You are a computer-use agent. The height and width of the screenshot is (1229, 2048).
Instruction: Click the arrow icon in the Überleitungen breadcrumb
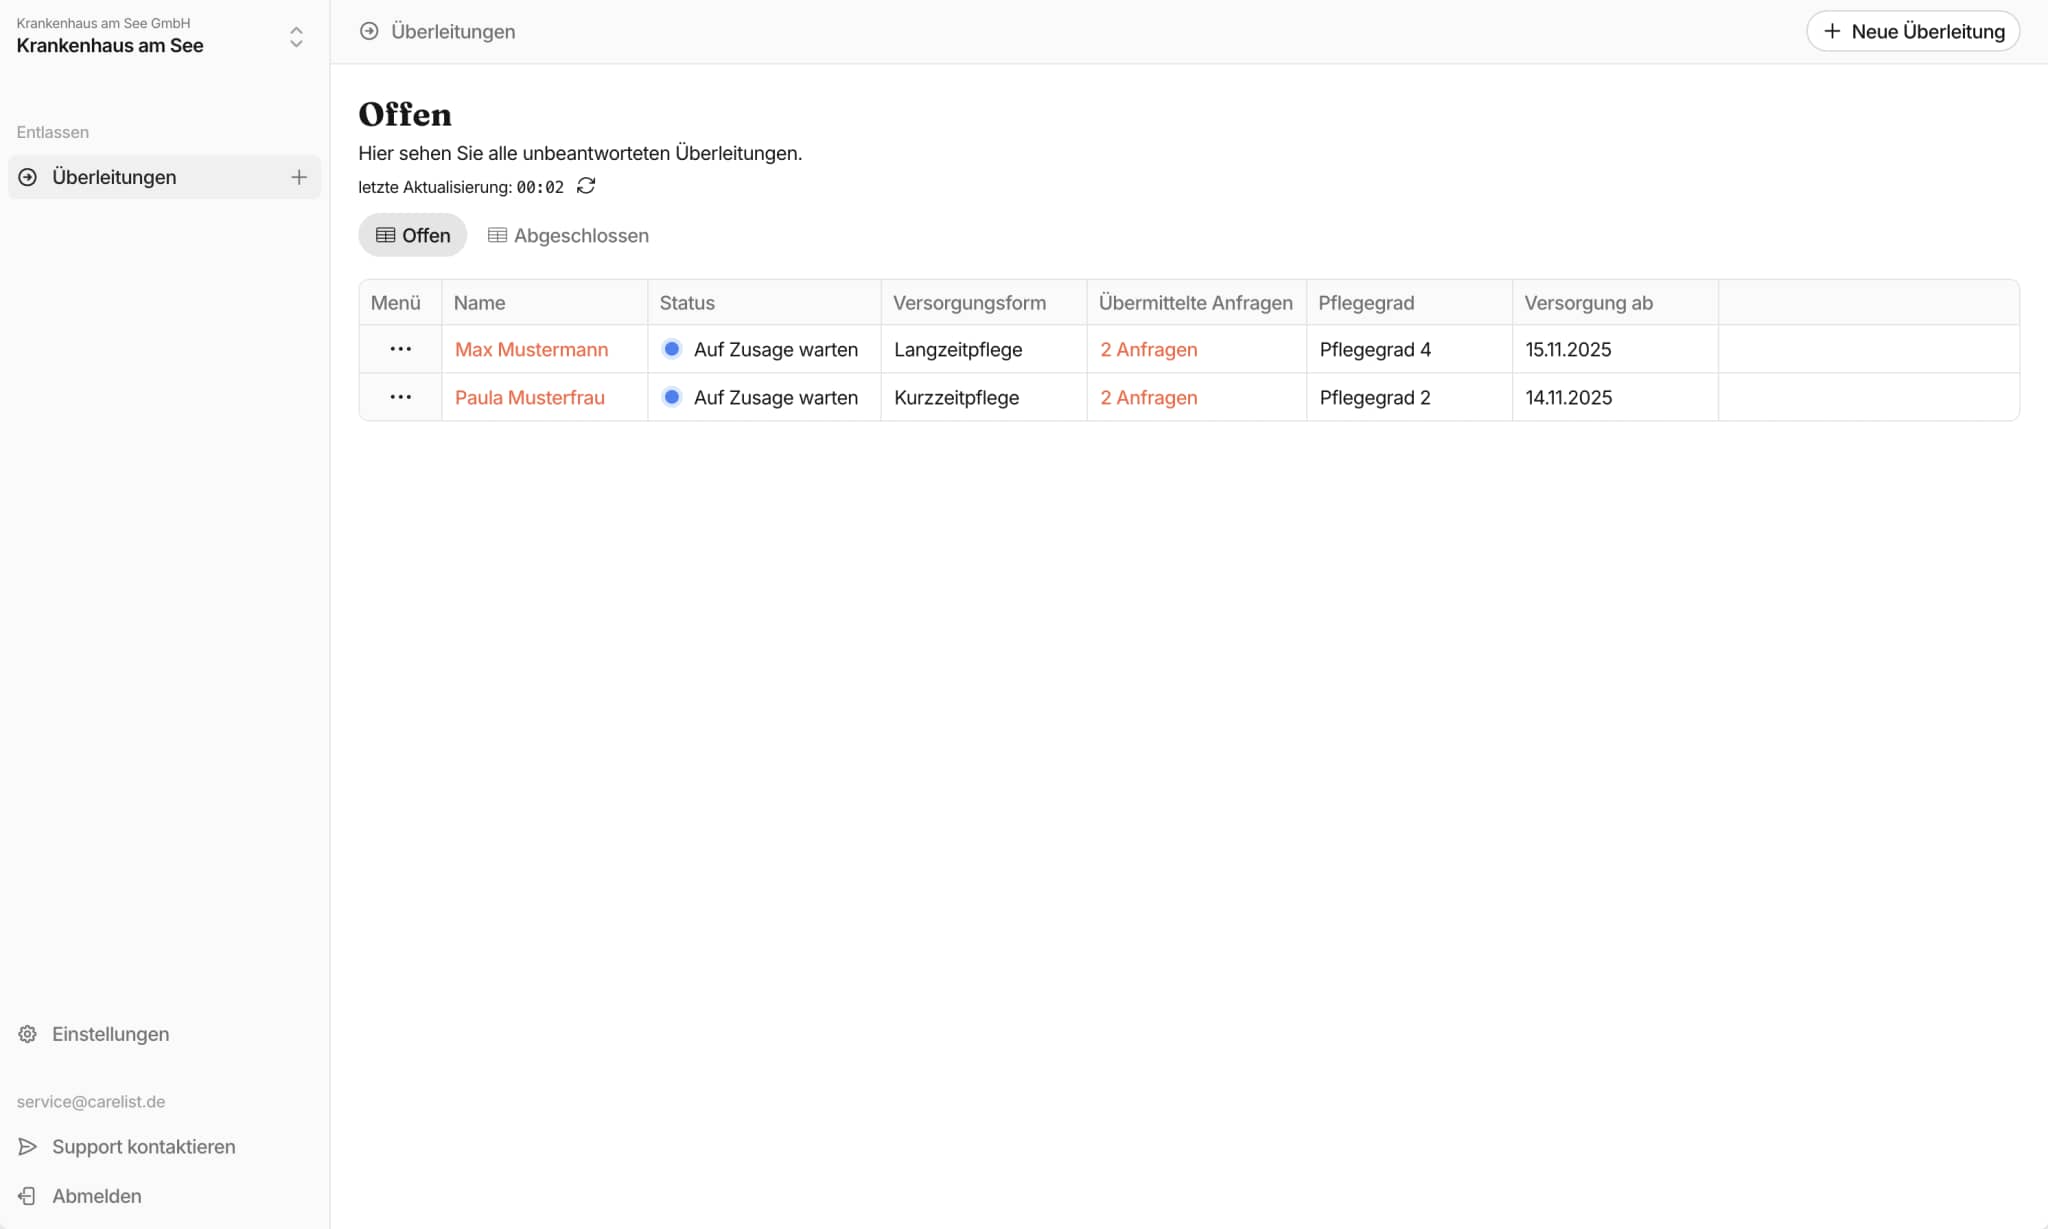[x=369, y=32]
